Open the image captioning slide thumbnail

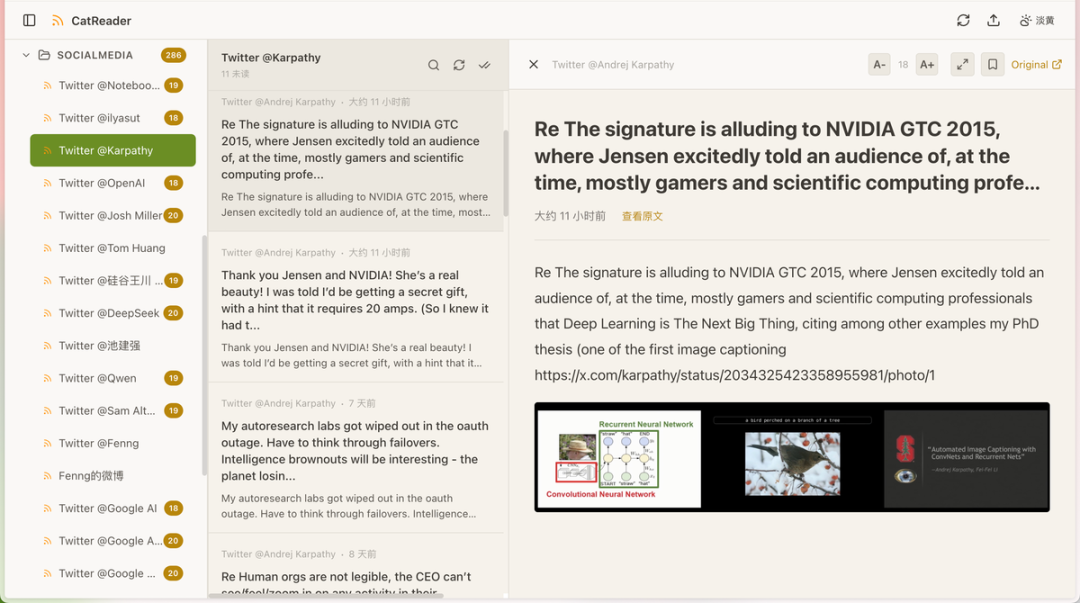point(792,457)
